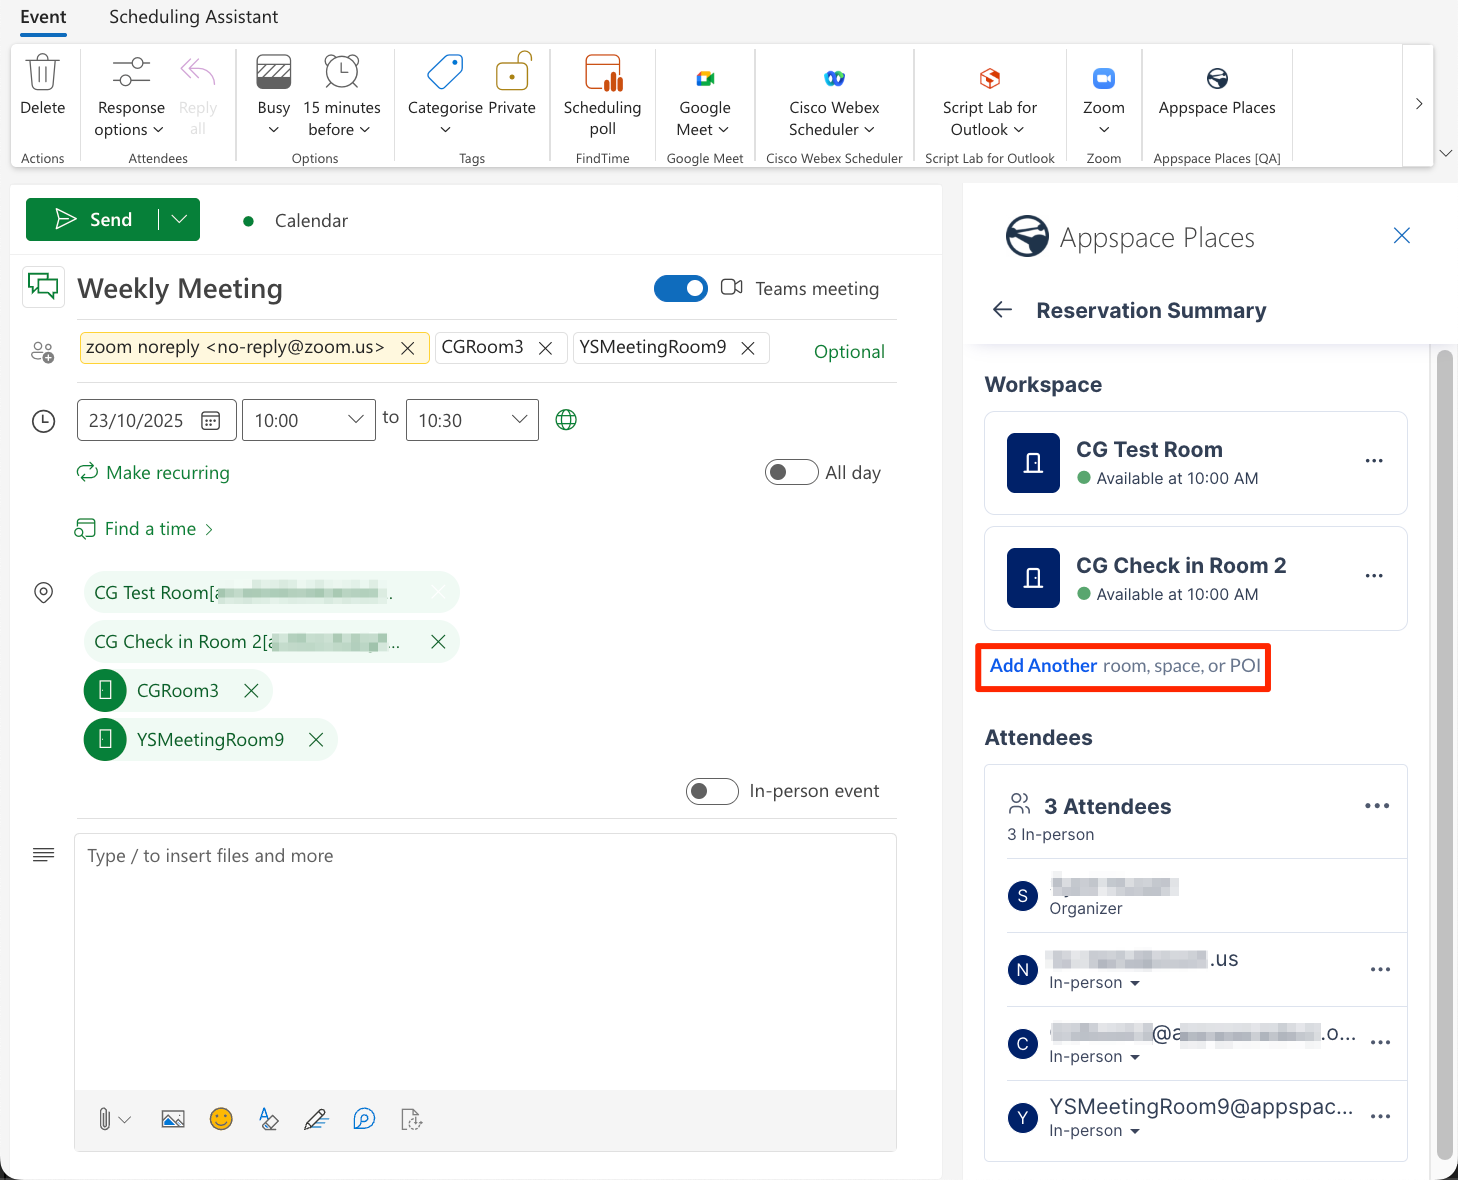The width and height of the screenshot is (1458, 1180).
Task: Click into the message body field
Action: click(x=485, y=962)
